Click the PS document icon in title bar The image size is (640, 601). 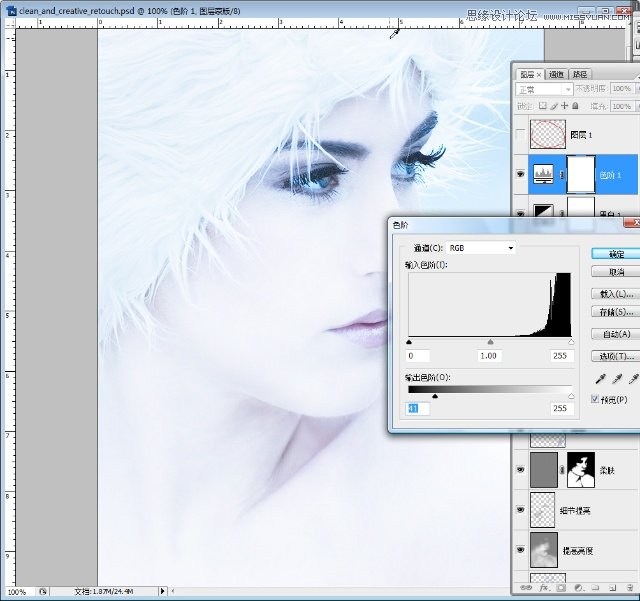(x=12, y=11)
